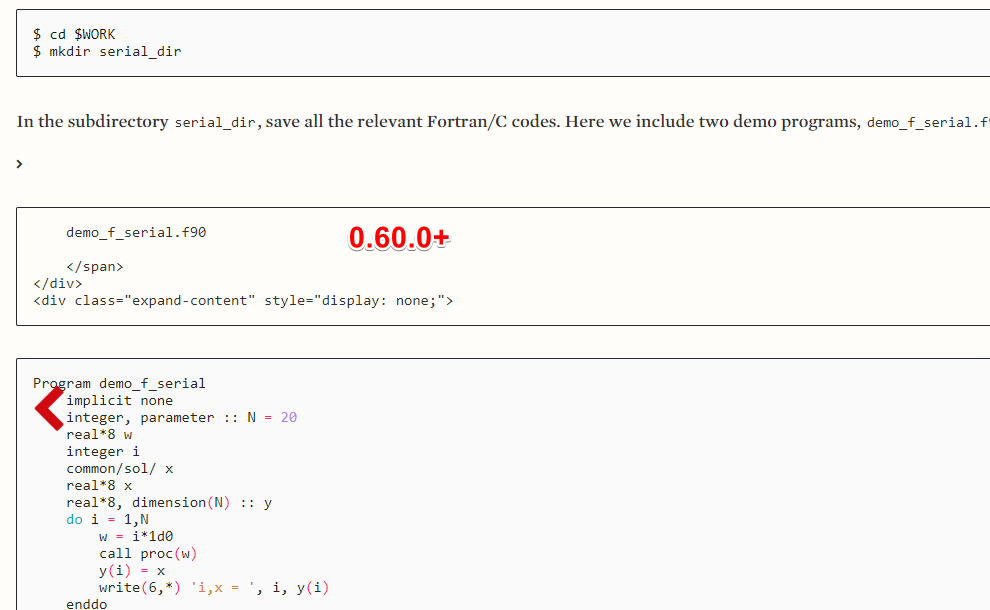The height and width of the screenshot is (610, 990).
Task: Click the 'implicit none' statement
Action: point(119,400)
